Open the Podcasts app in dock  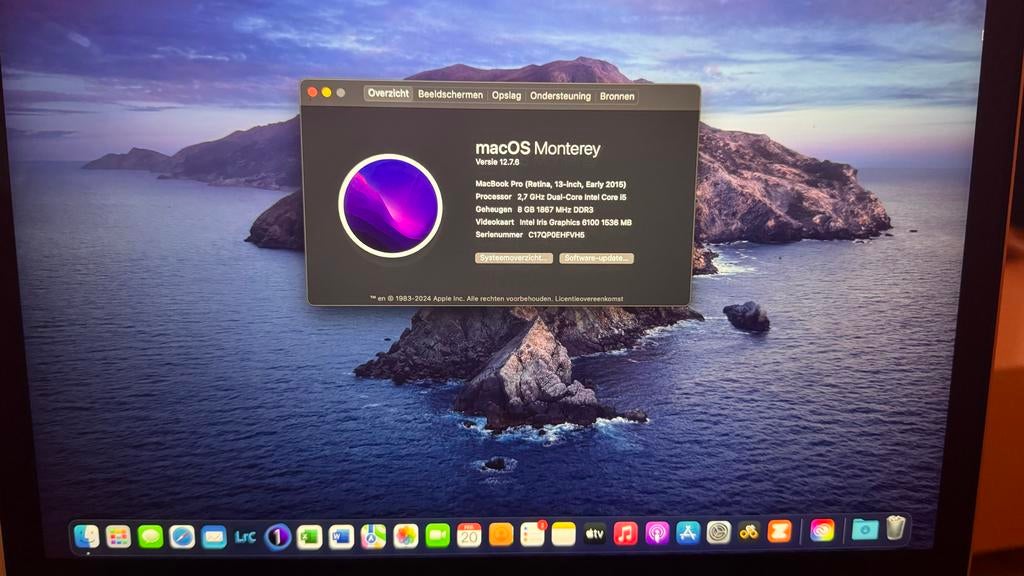(657, 534)
